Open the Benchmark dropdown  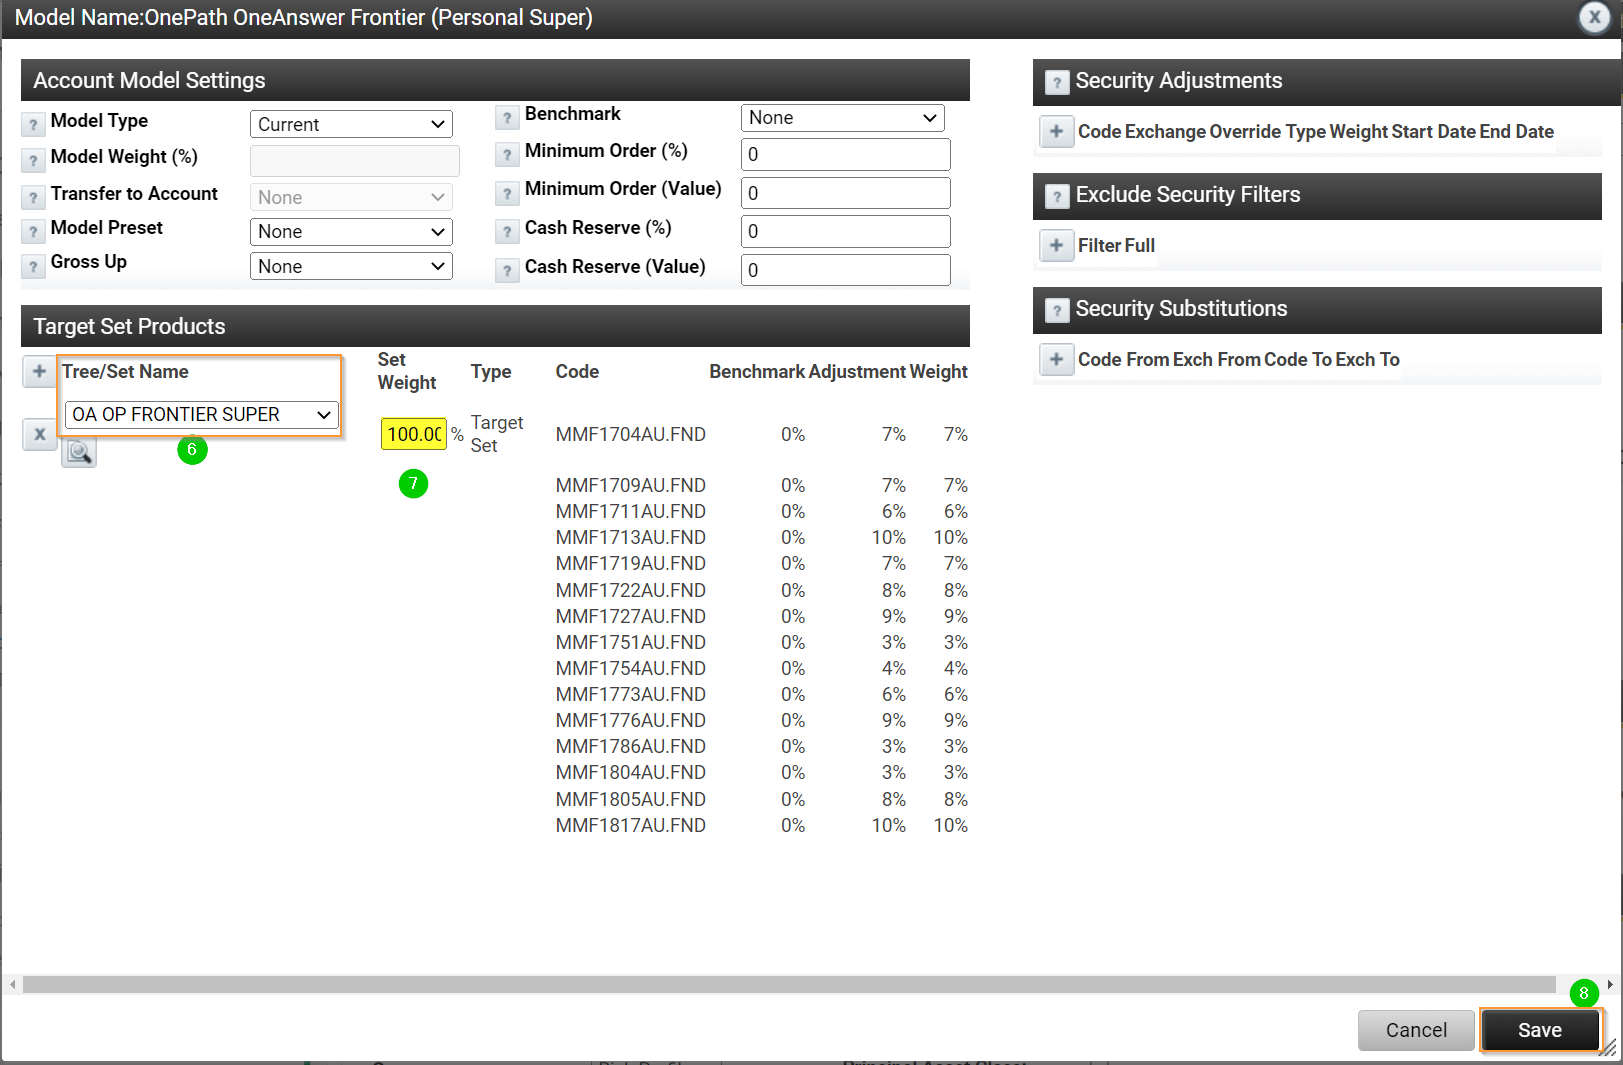pyautogui.click(x=842, y=117)
